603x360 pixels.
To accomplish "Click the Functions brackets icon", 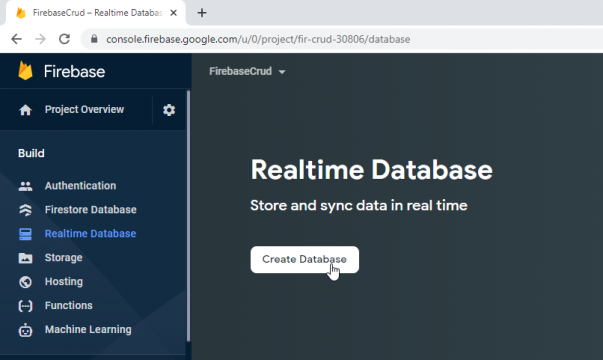I will 25,306.
